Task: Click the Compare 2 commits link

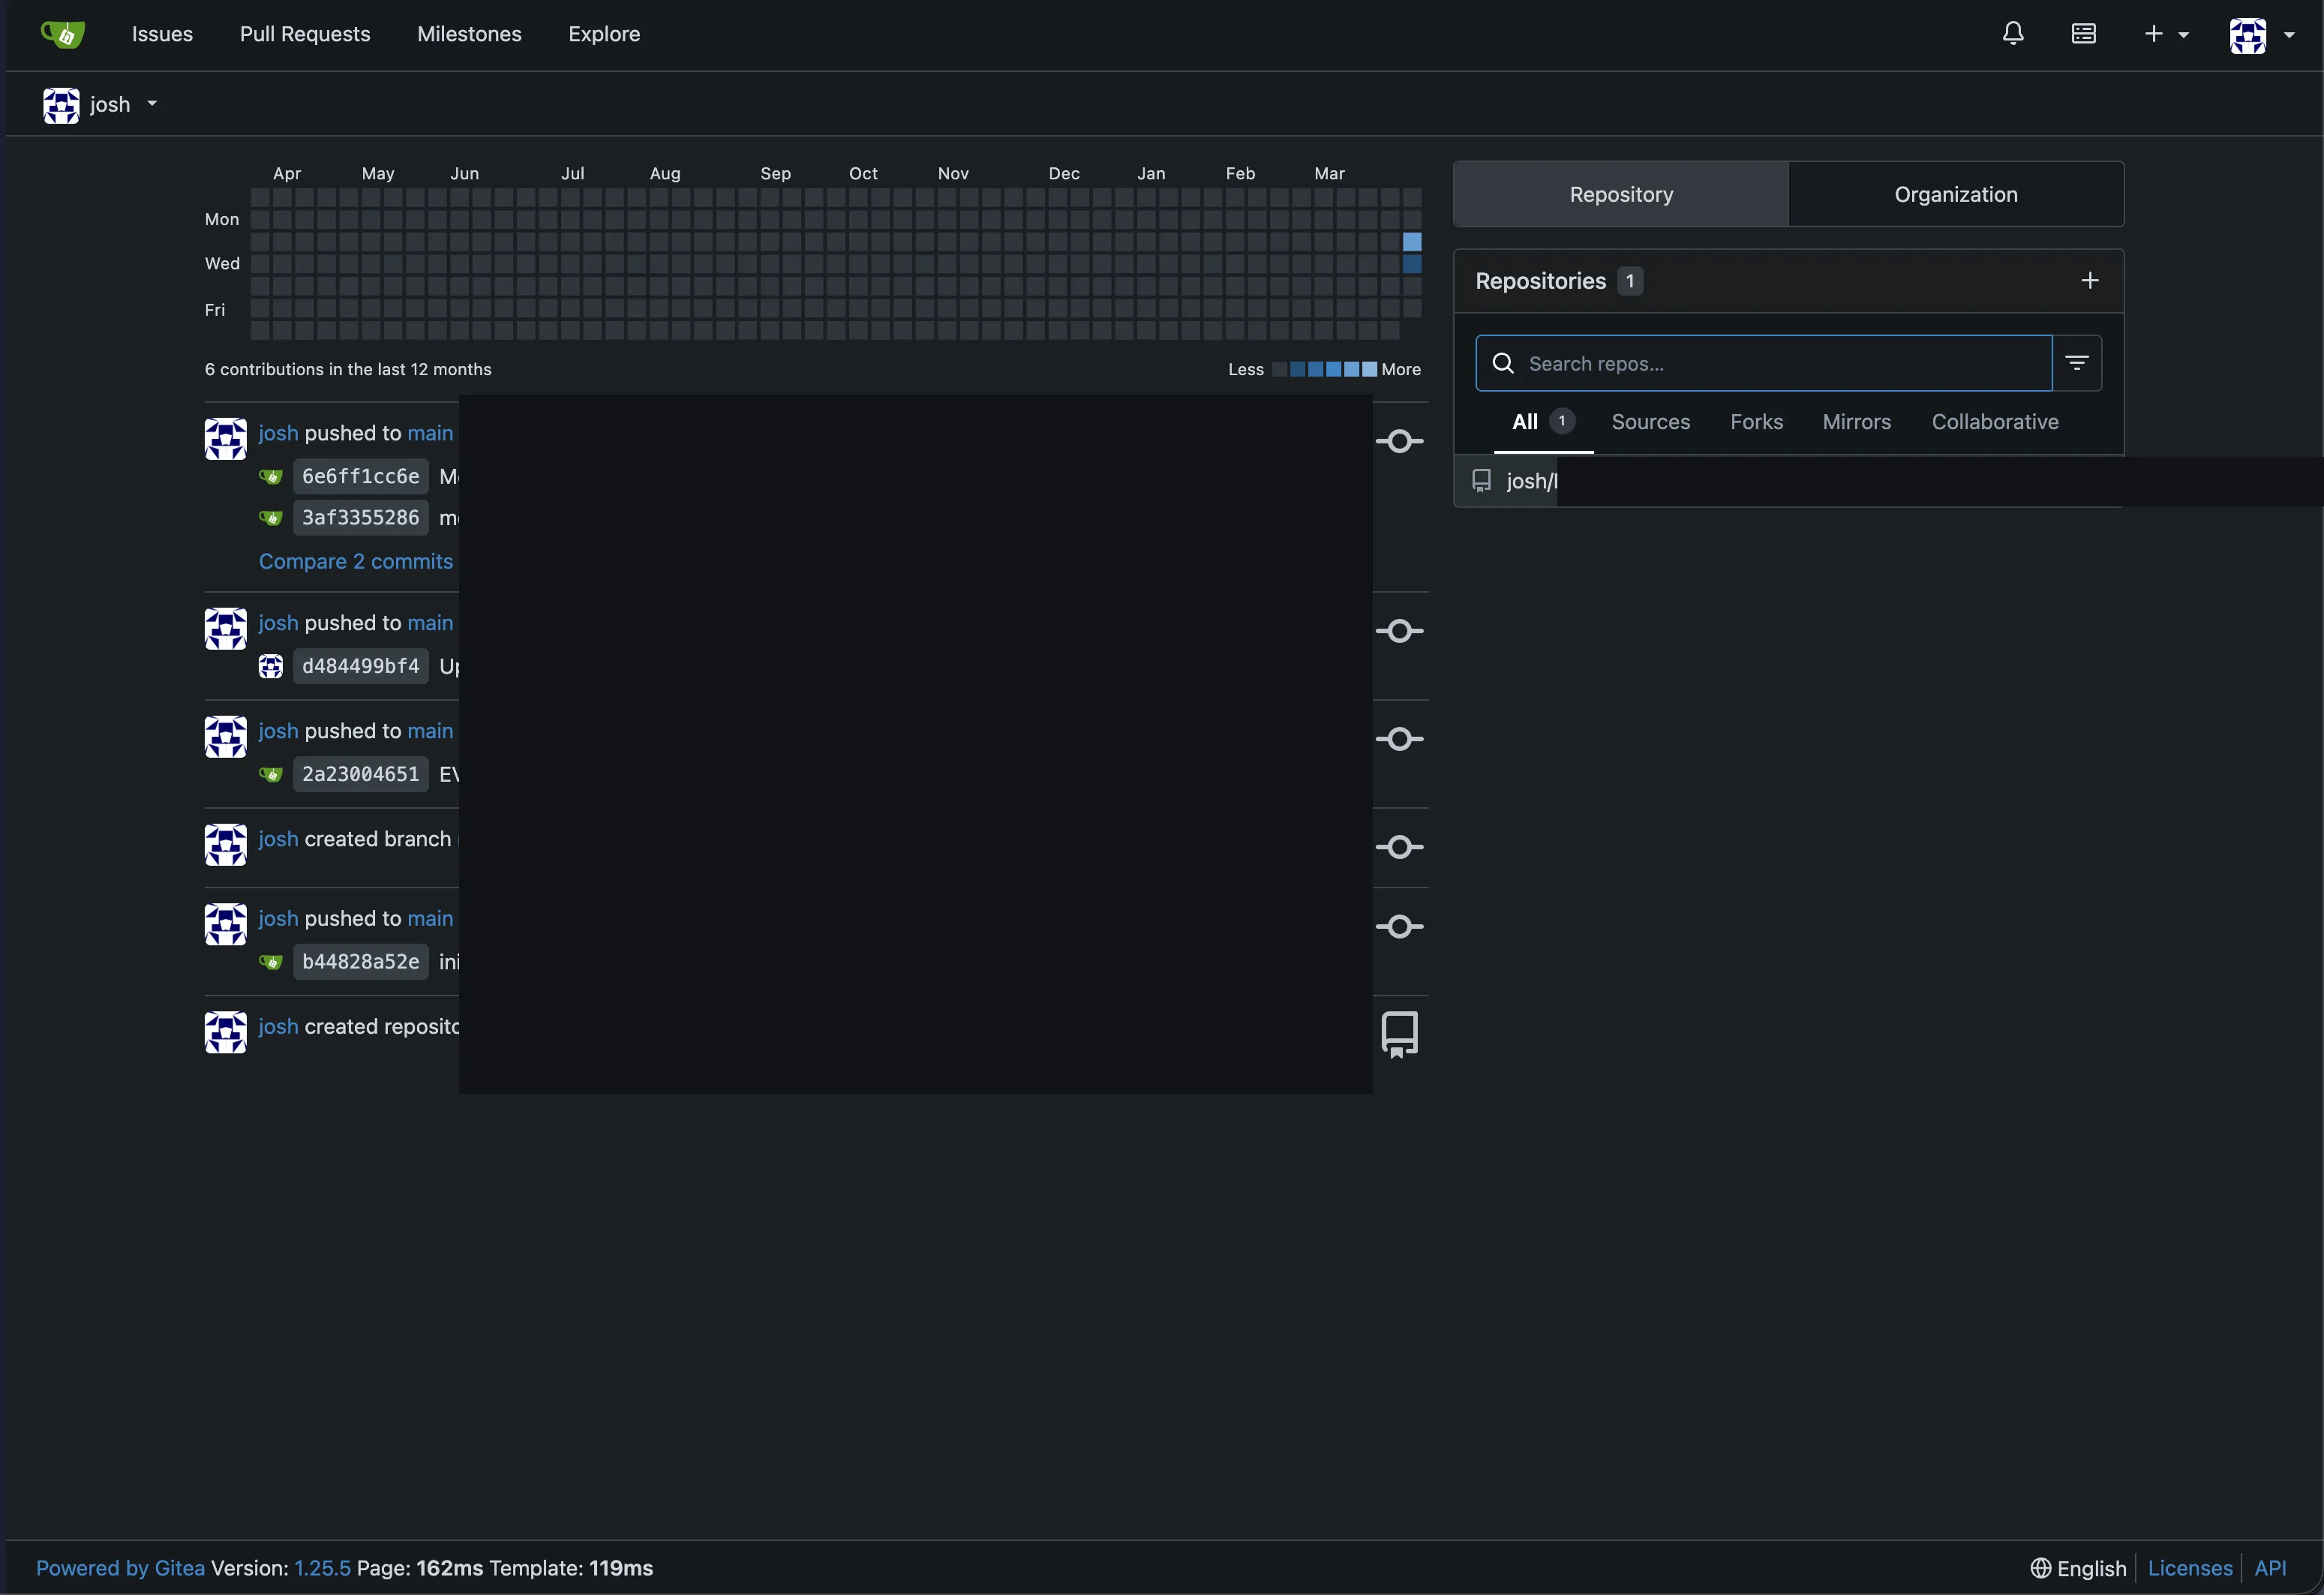Action: (x=356, y=562)
